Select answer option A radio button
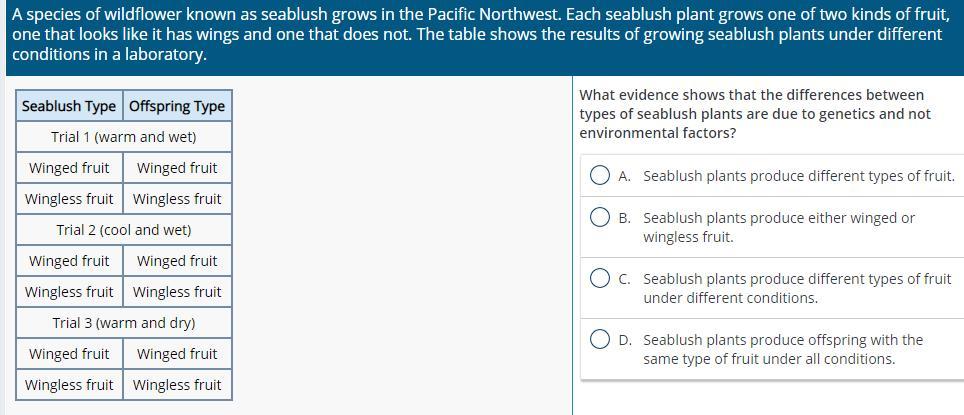 (600, 176)
